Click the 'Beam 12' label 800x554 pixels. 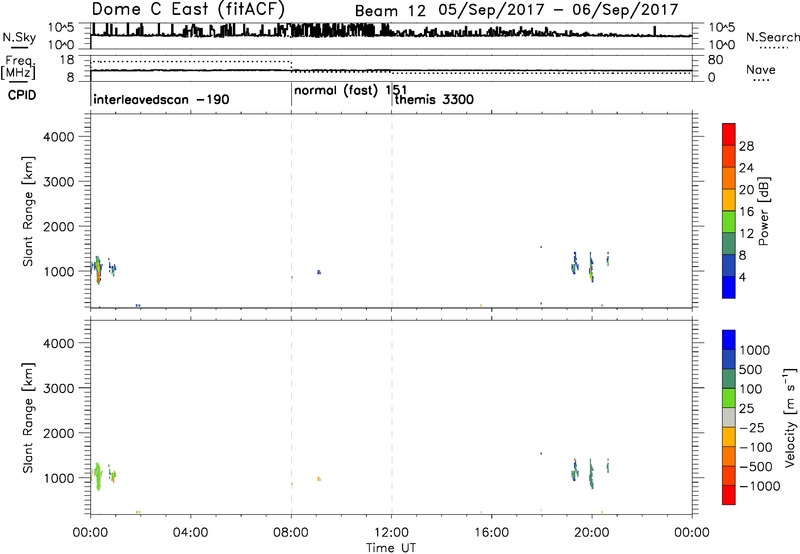pyautogui.click(x=390, y=11)
